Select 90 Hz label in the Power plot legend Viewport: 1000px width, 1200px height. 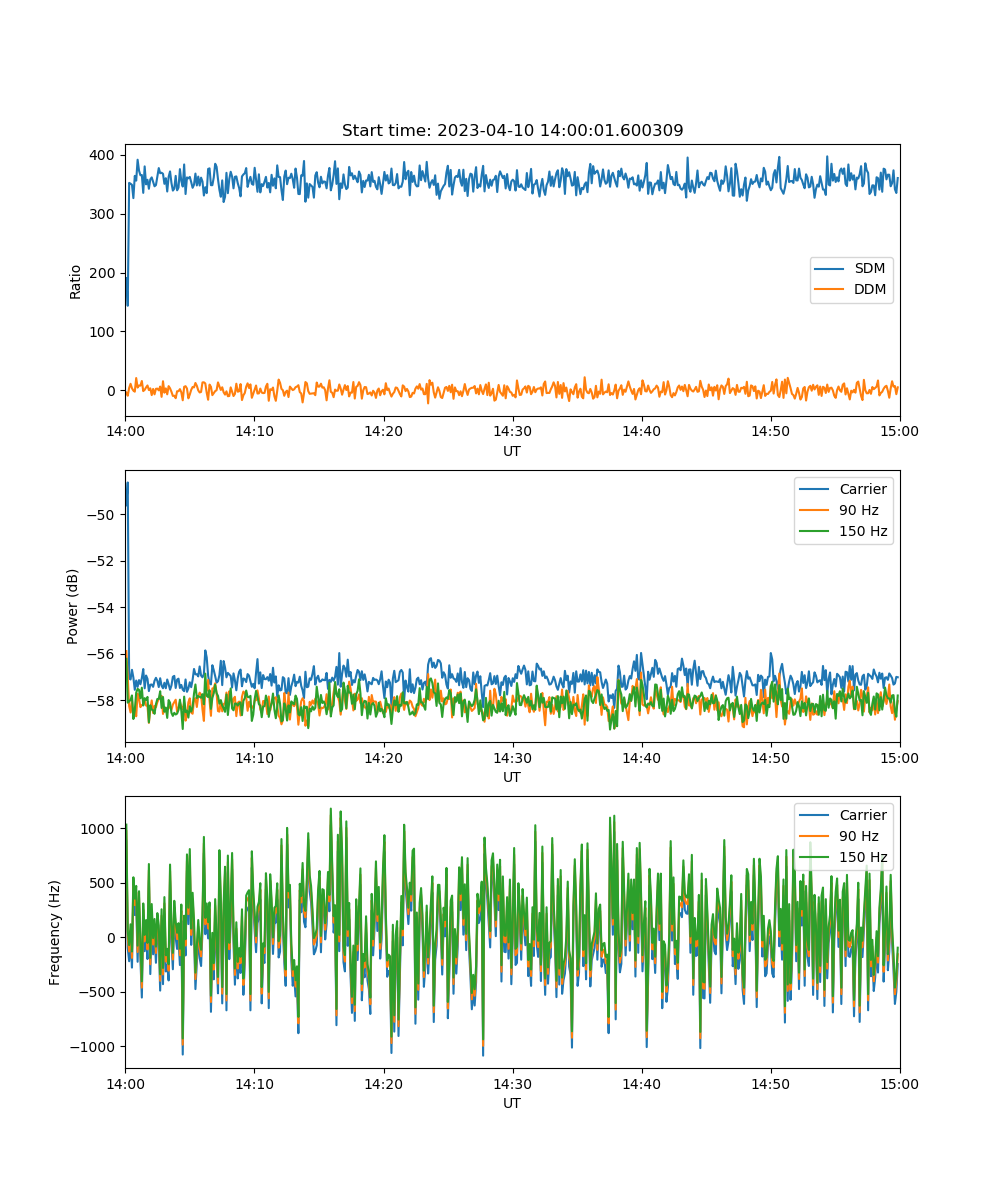point(860,510)
